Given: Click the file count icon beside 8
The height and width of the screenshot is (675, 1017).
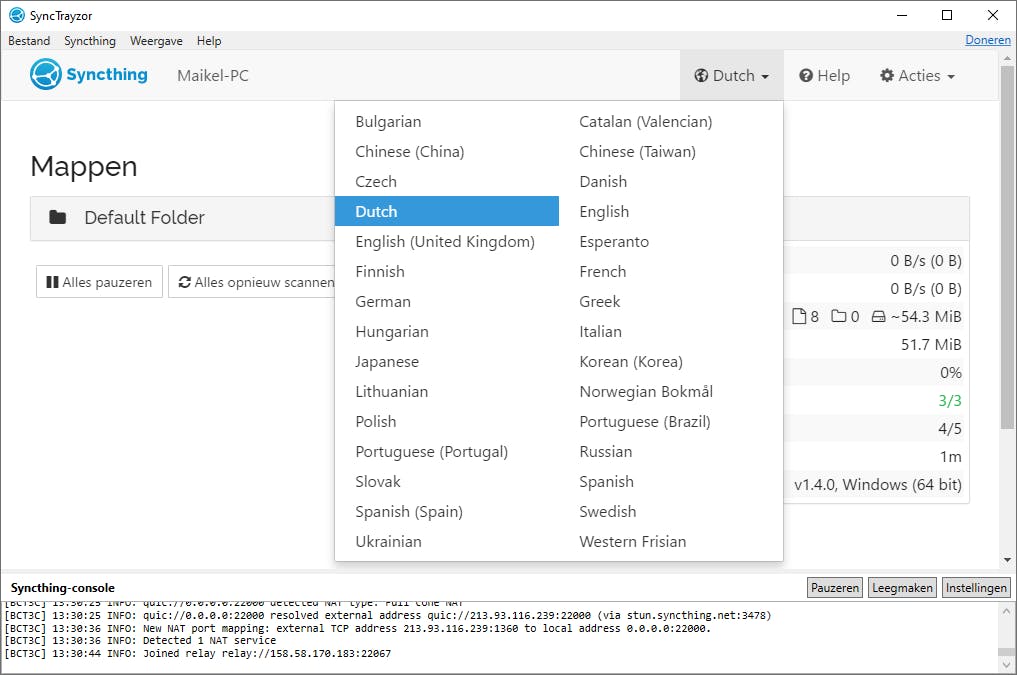Looking at the screenshot, I should pyautogui.click(x=800, y=316).
